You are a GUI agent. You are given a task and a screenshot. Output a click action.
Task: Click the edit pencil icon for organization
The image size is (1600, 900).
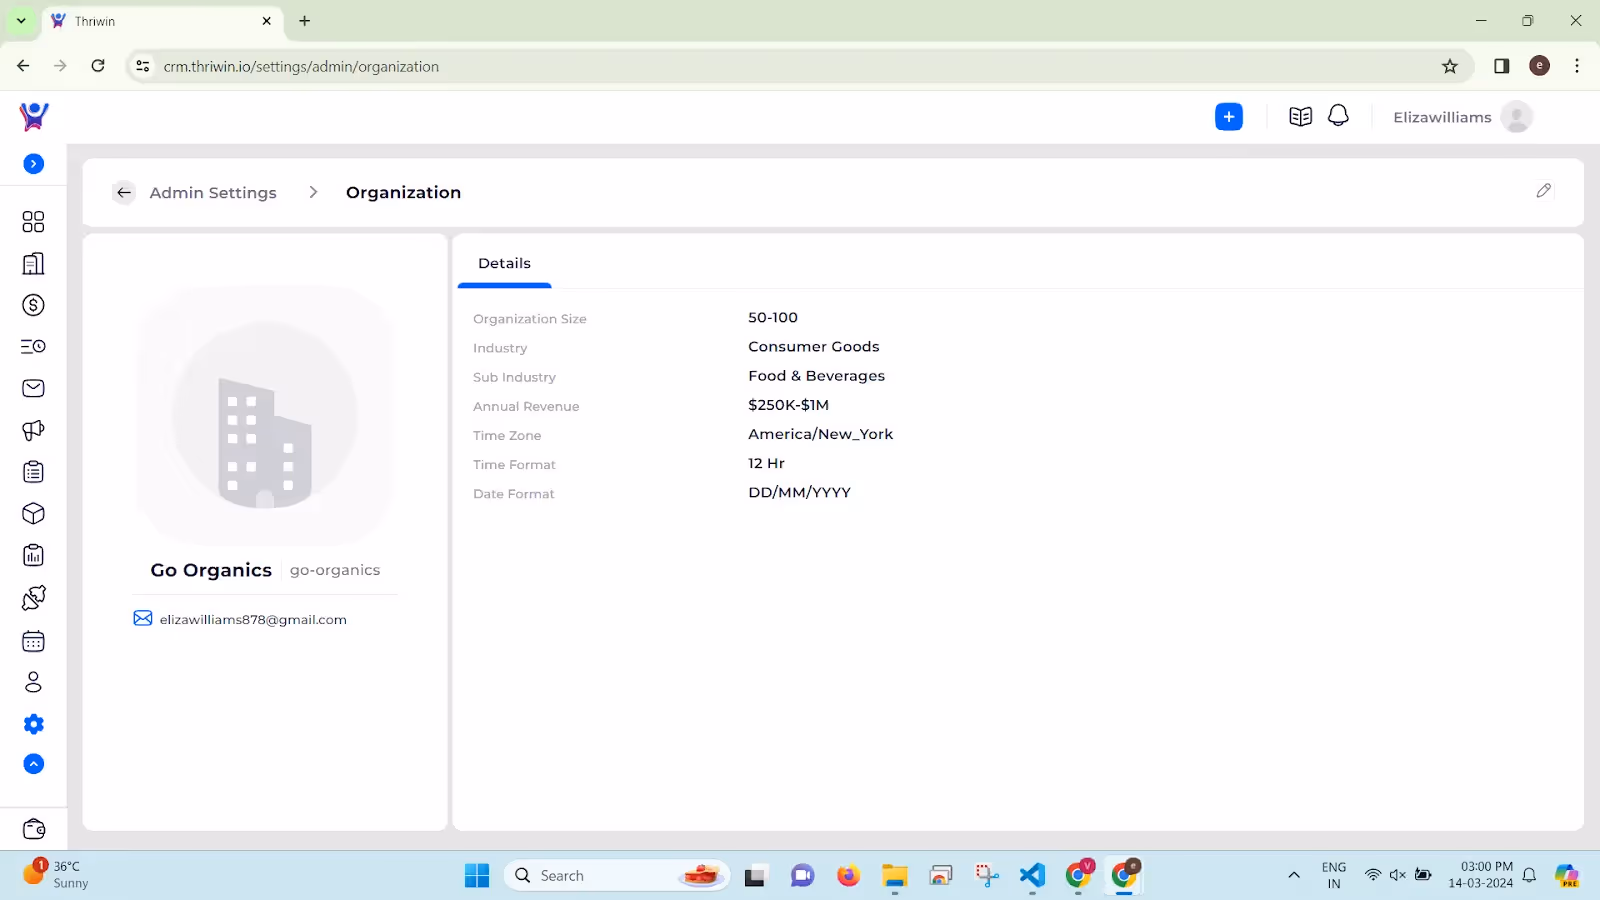(x=1544, y=190)
